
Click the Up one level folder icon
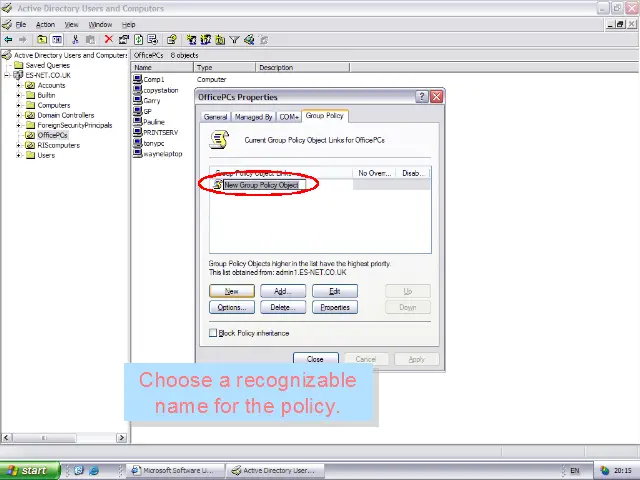click(42, 40)
